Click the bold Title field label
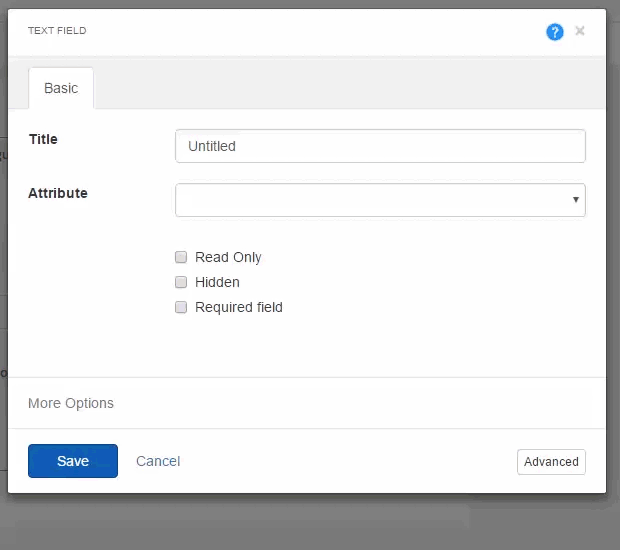 [x=43, y=139]
